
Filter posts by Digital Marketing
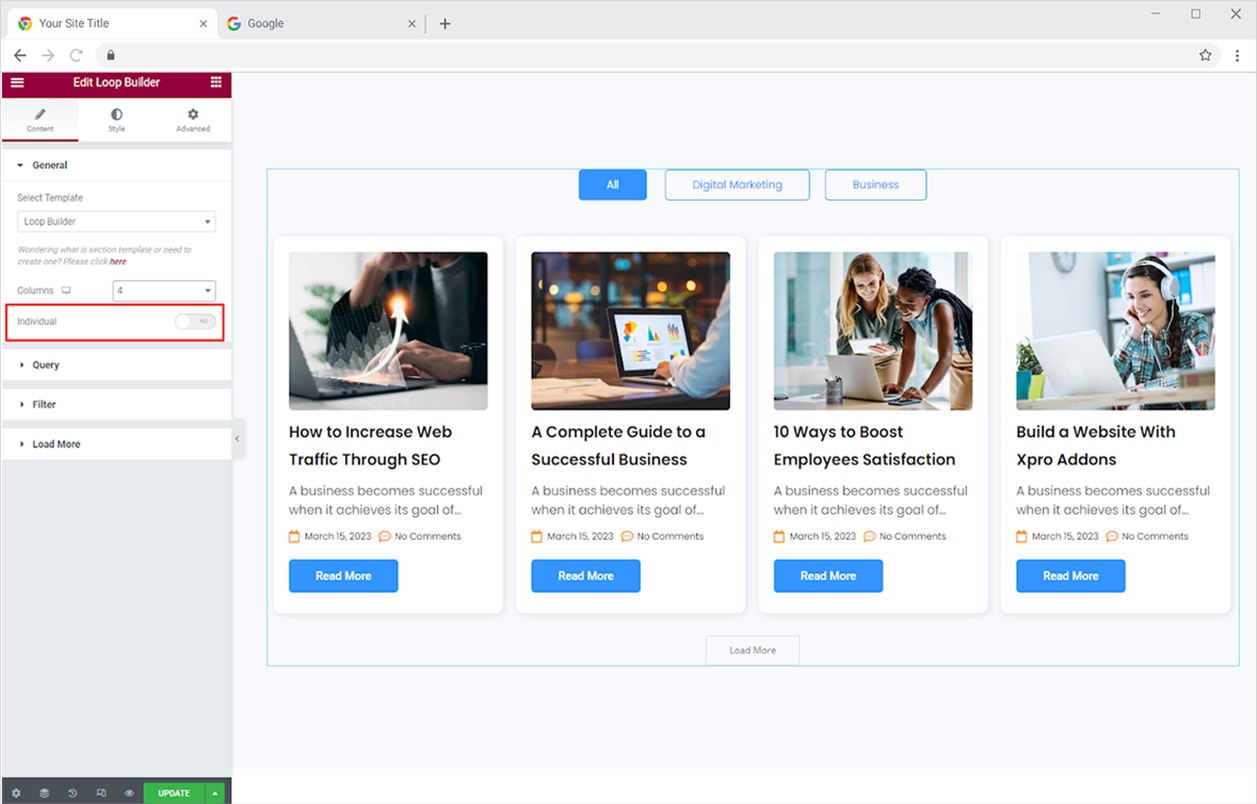coord(737,185)
